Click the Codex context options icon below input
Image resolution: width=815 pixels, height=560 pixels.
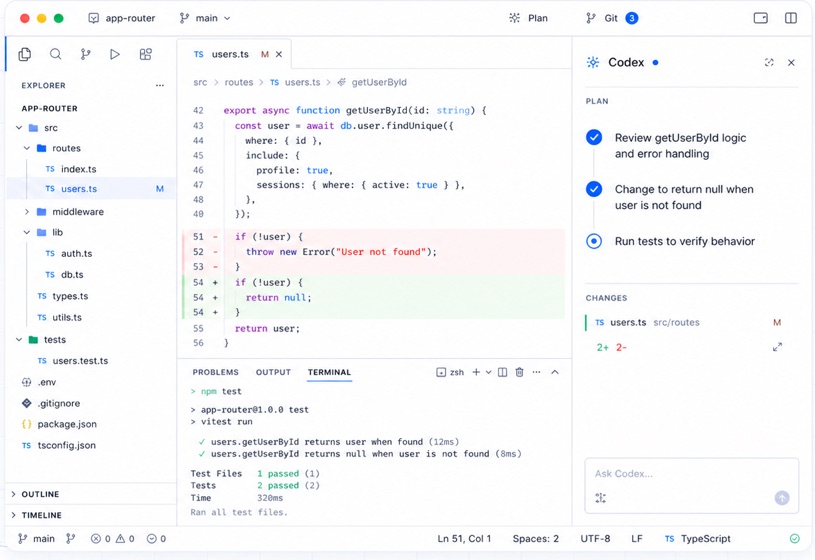601,498
